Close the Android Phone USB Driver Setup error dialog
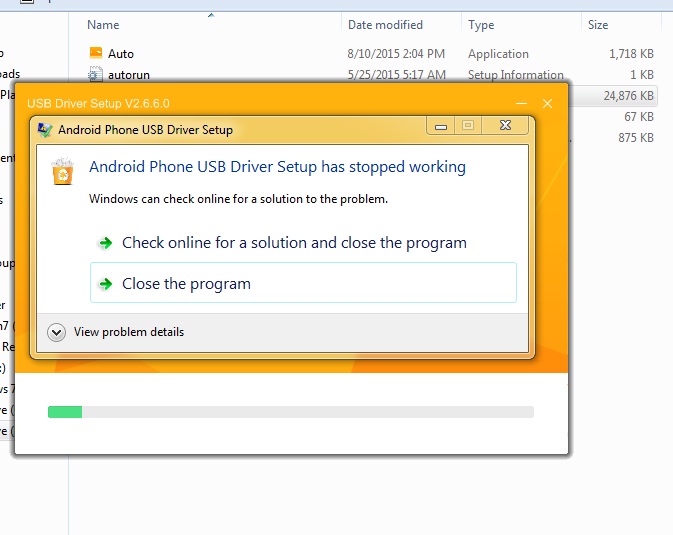Screen dimensions: 673x535 click(x=506, y=125)
